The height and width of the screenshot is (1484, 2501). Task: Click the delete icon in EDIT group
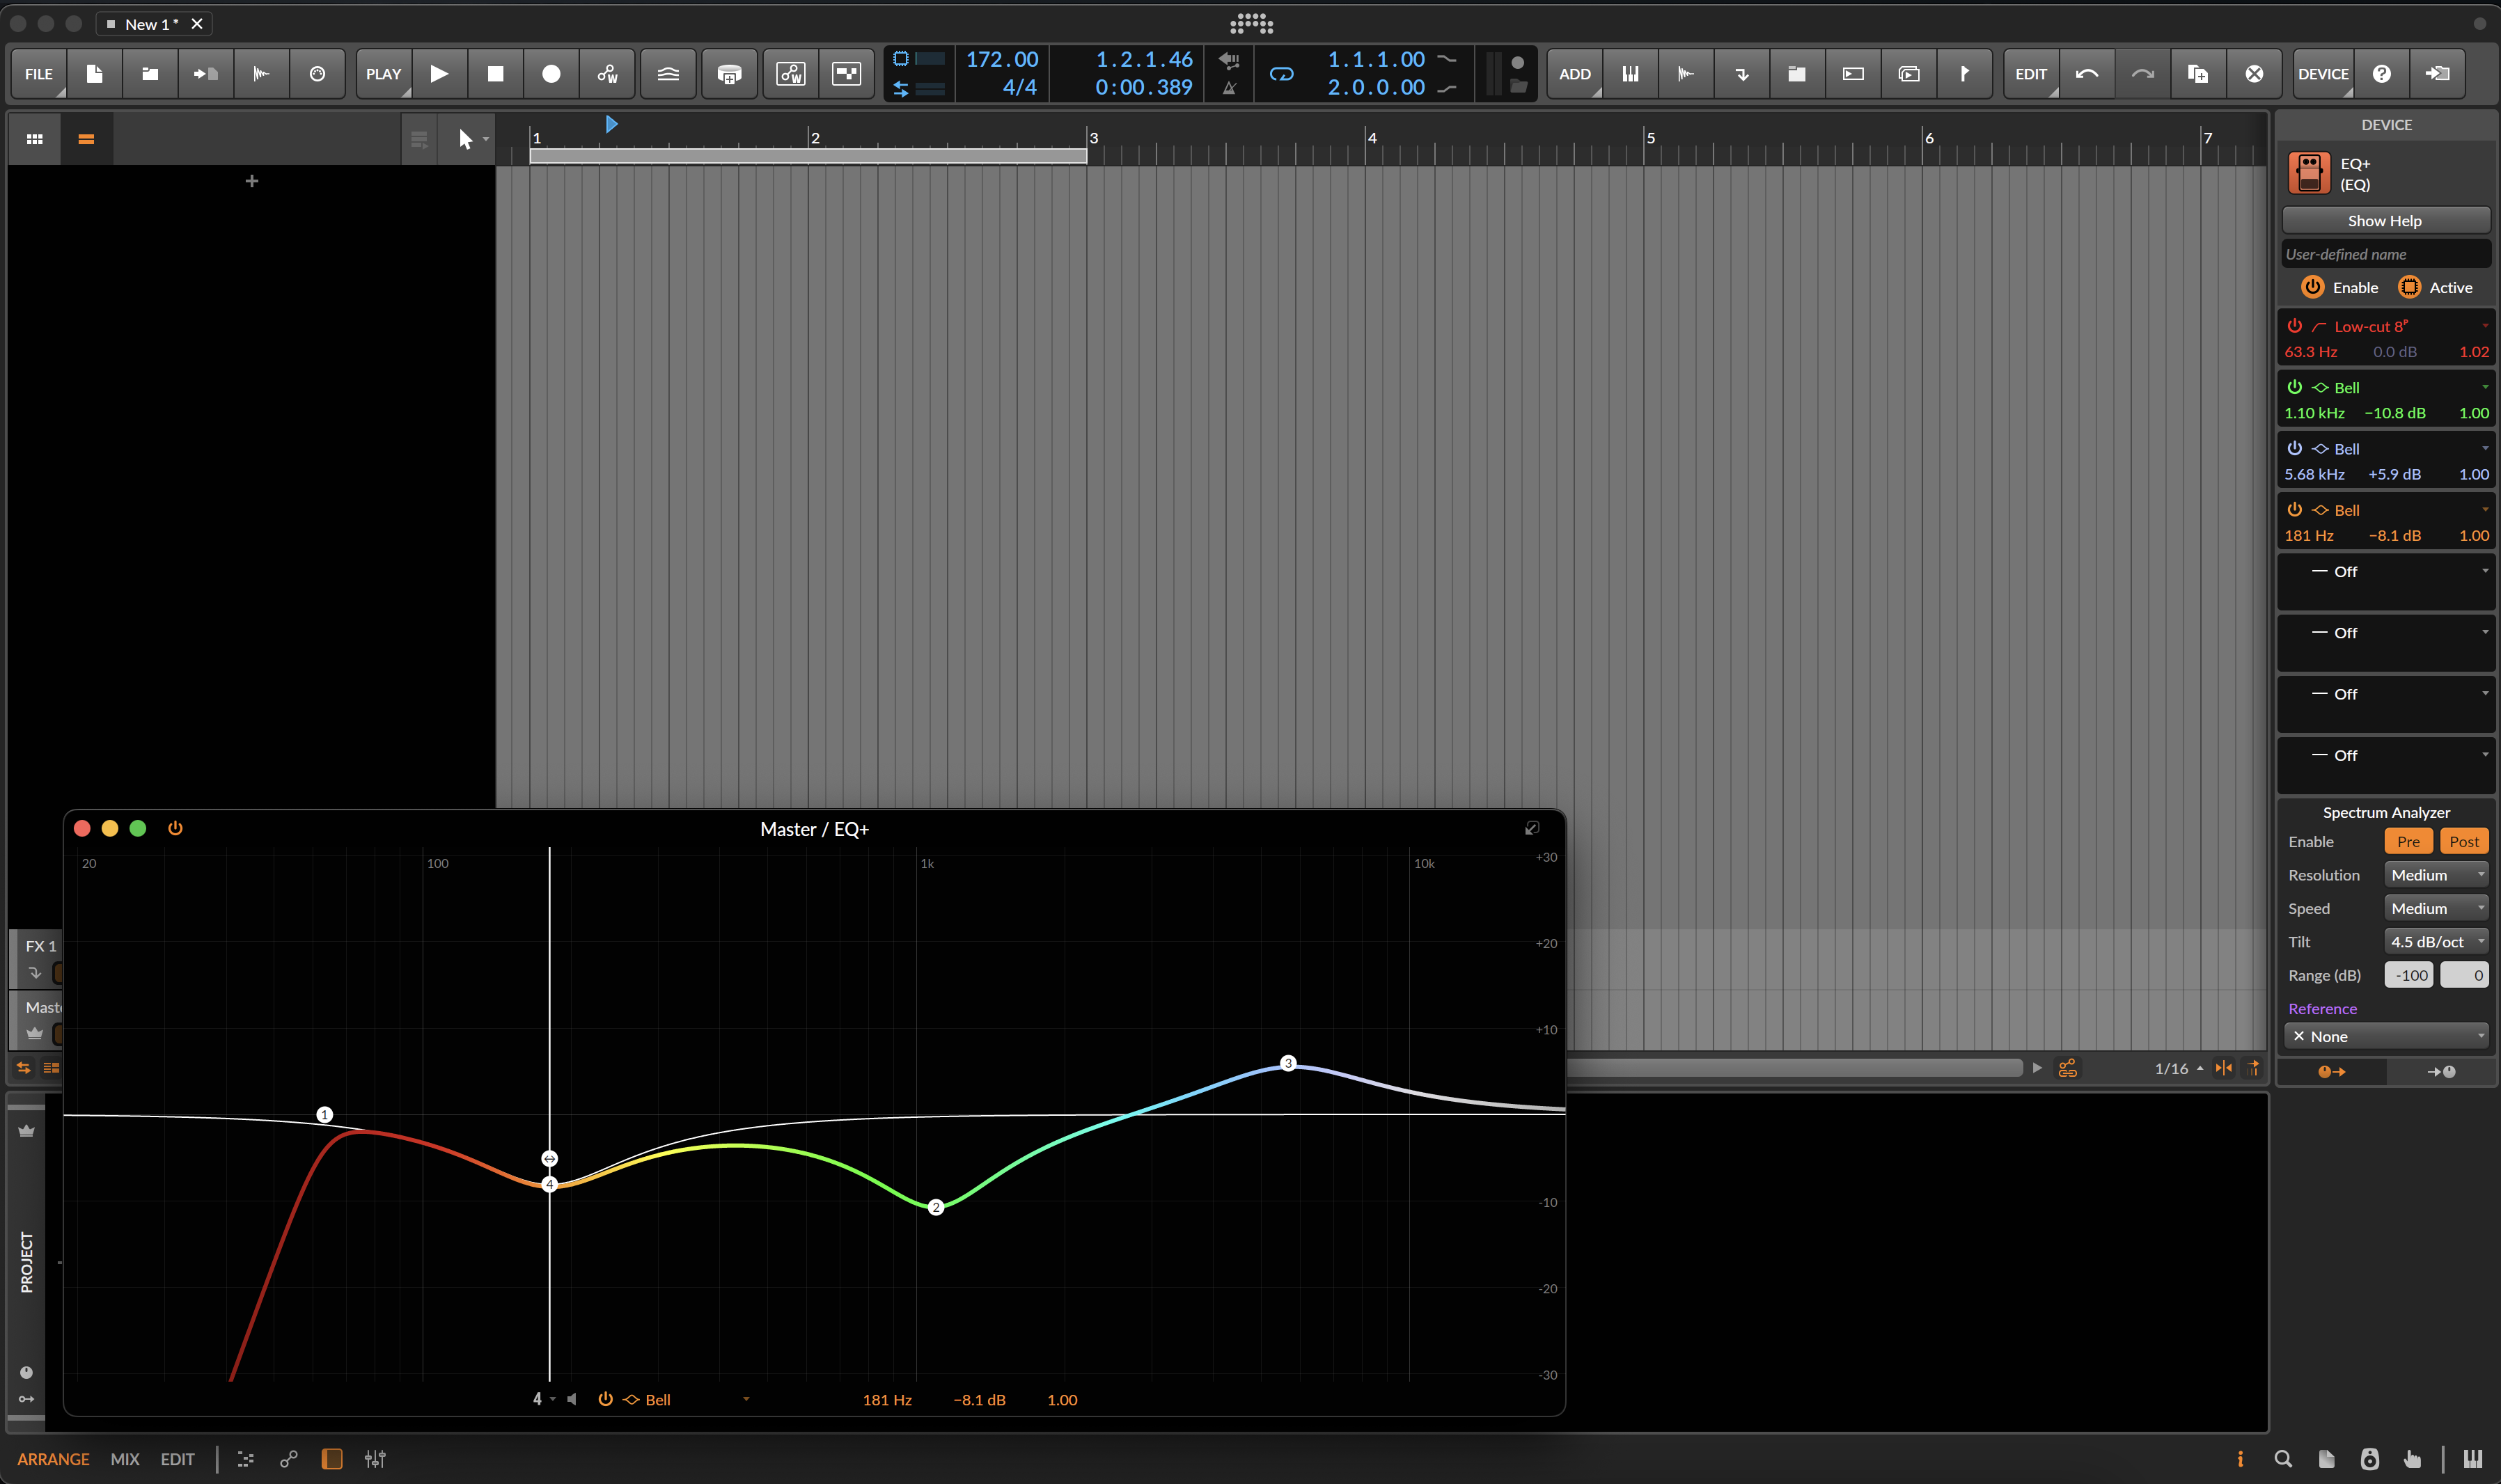pyautogui.click(x=2254, y=74)
